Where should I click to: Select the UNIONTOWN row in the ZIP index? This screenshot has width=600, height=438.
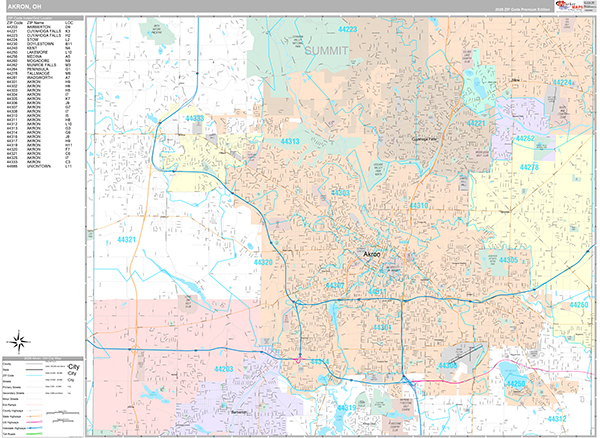click(39, 166)
